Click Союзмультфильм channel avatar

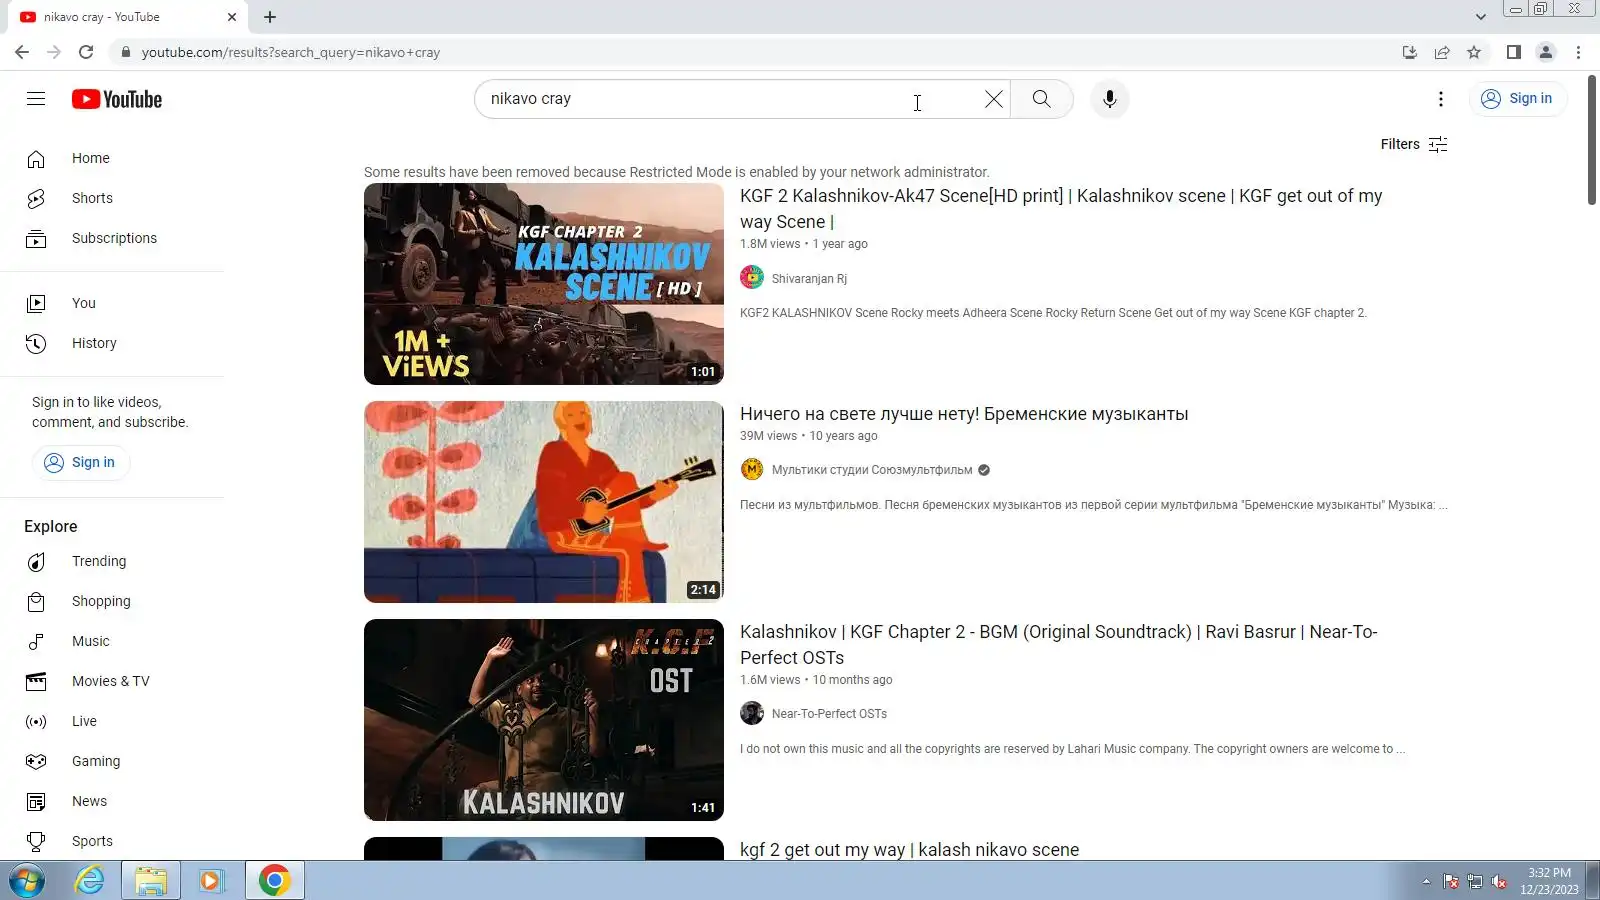point(752,469)
